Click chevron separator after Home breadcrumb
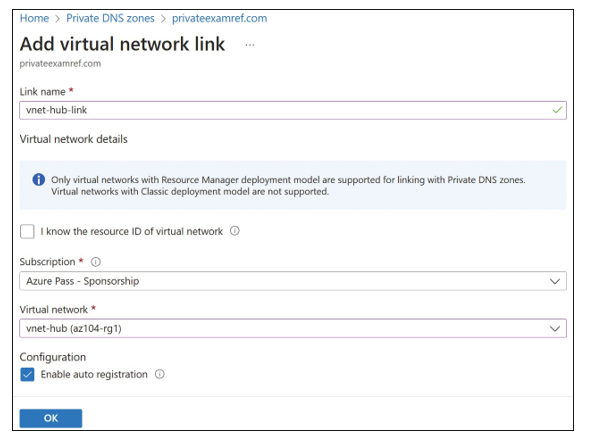590x434 pixels. [57, 19]
